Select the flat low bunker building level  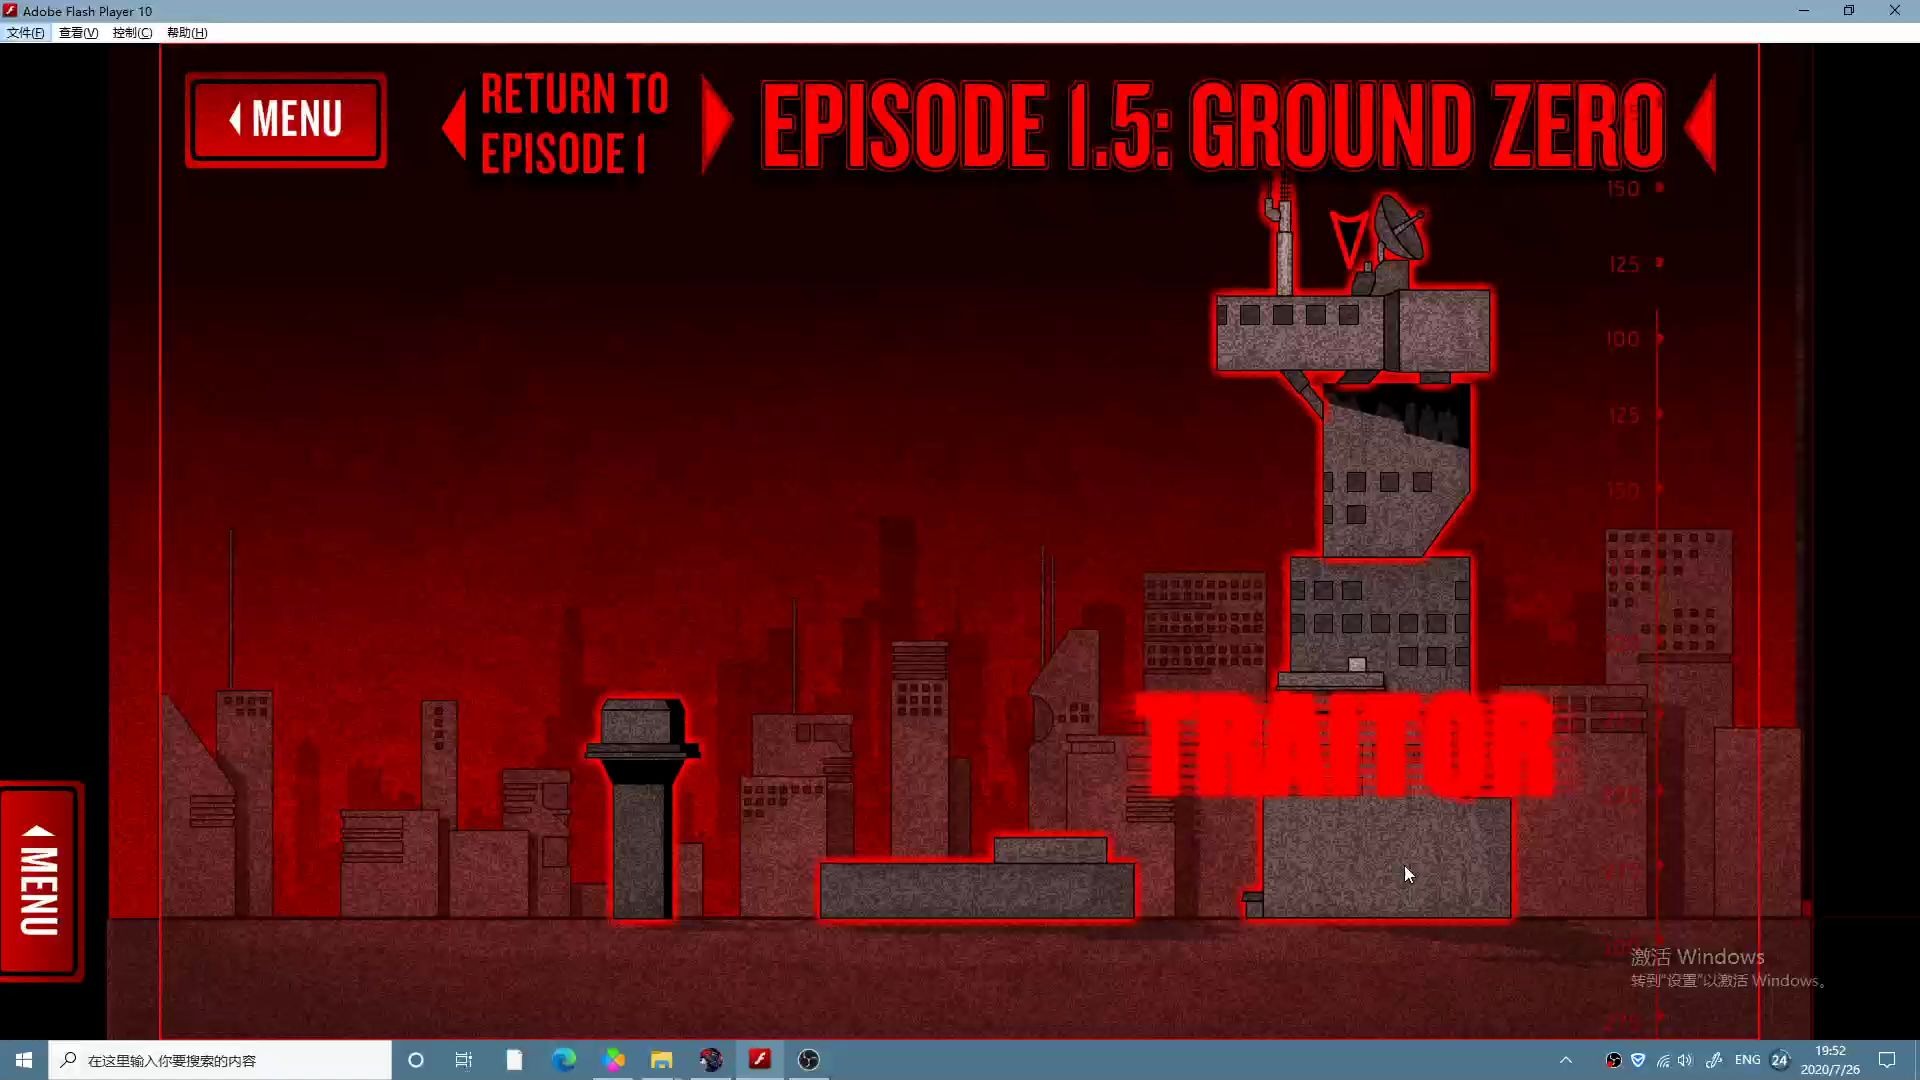point(977,878)
